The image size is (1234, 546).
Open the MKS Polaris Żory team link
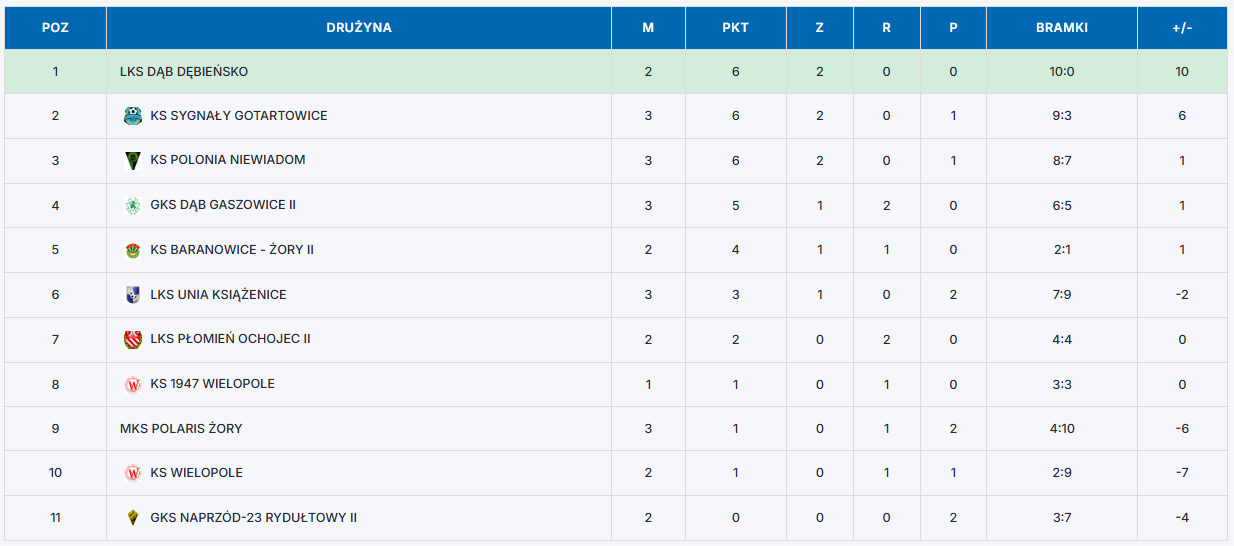point(181,428)
